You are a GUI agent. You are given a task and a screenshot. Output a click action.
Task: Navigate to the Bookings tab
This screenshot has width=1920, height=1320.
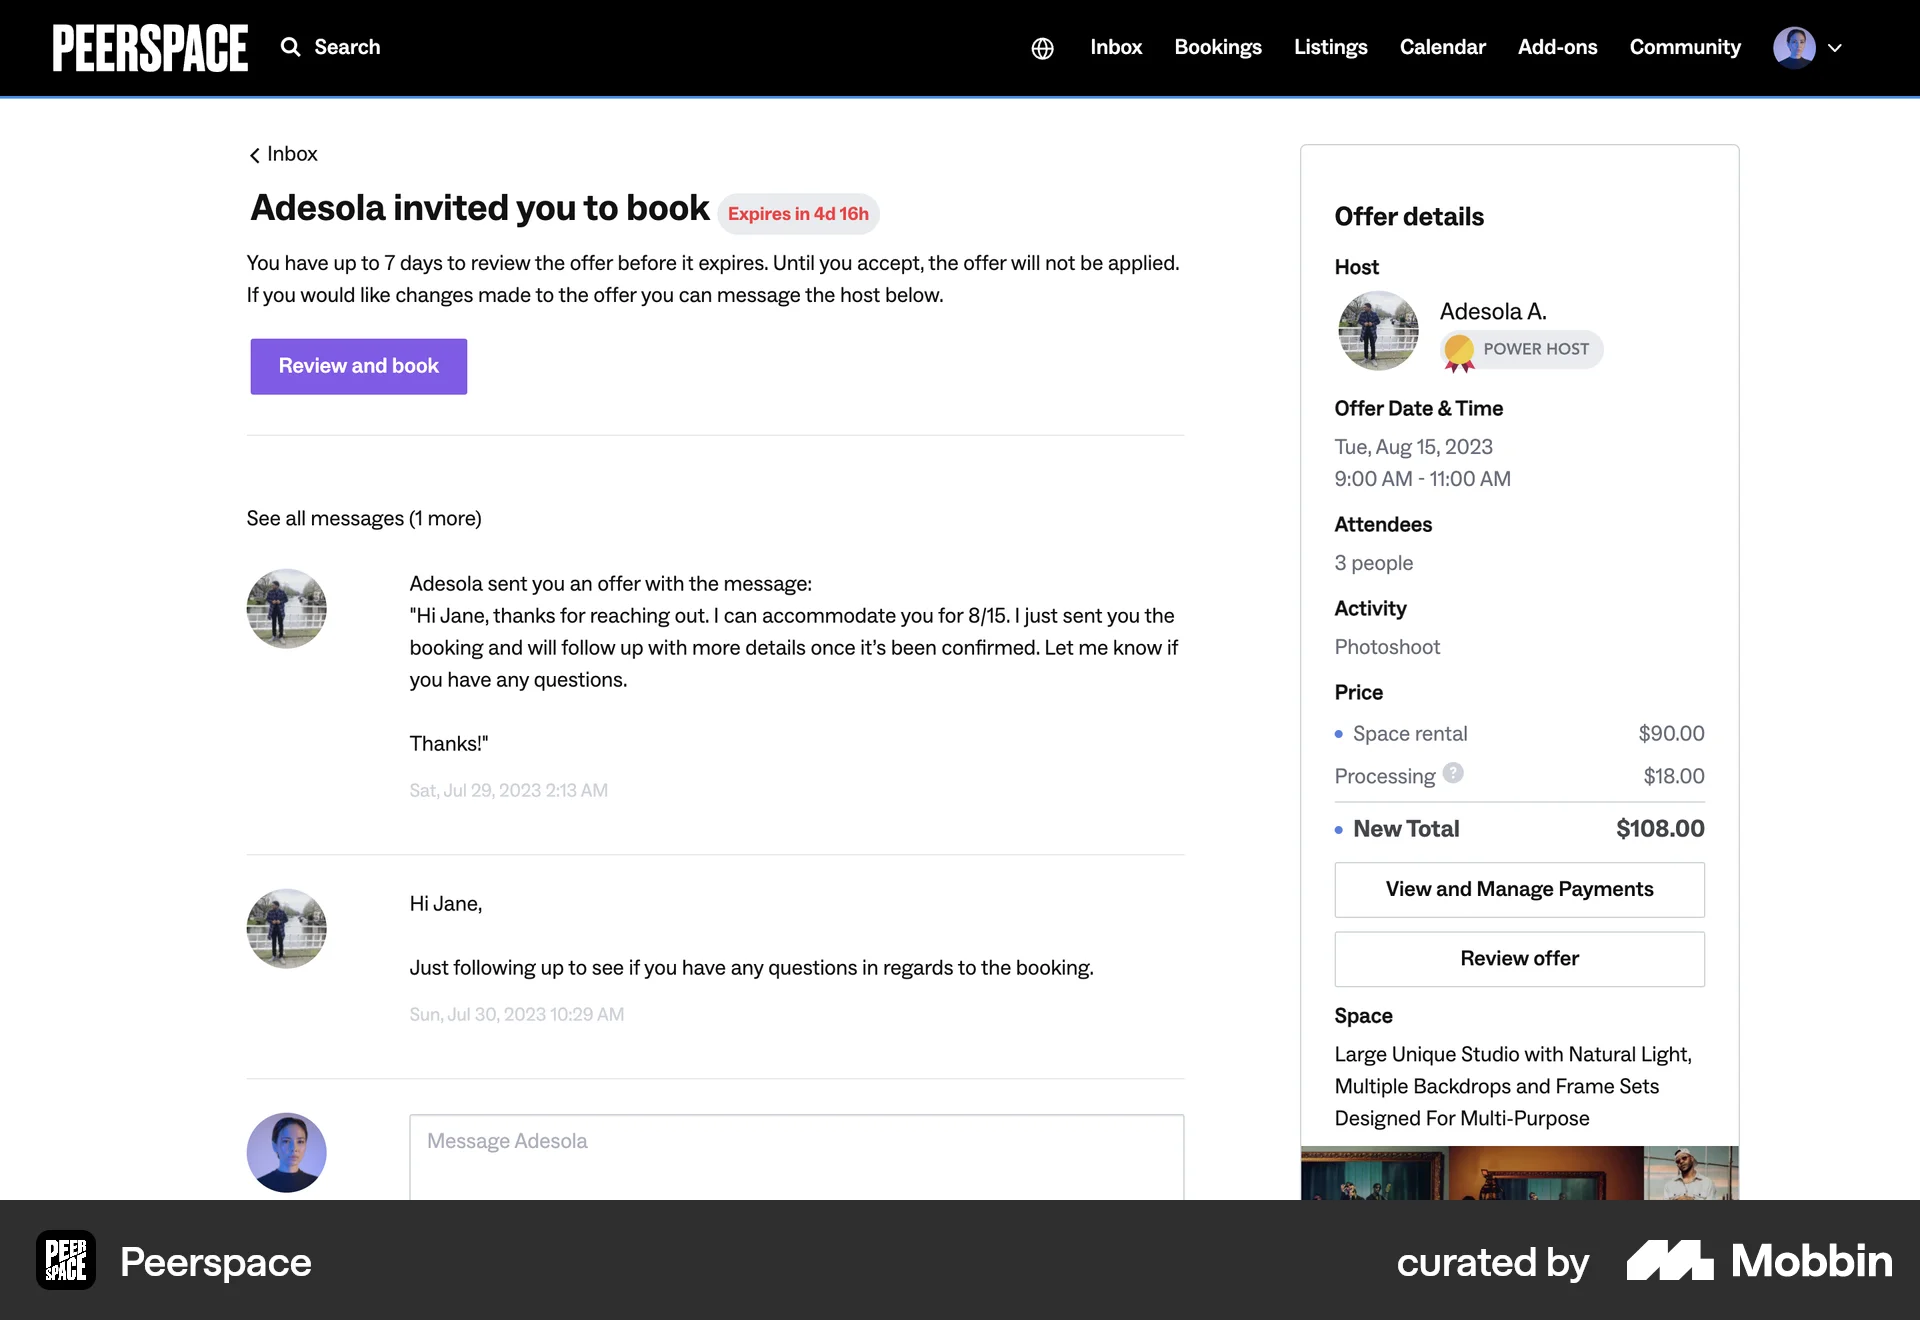(1218, 47)
